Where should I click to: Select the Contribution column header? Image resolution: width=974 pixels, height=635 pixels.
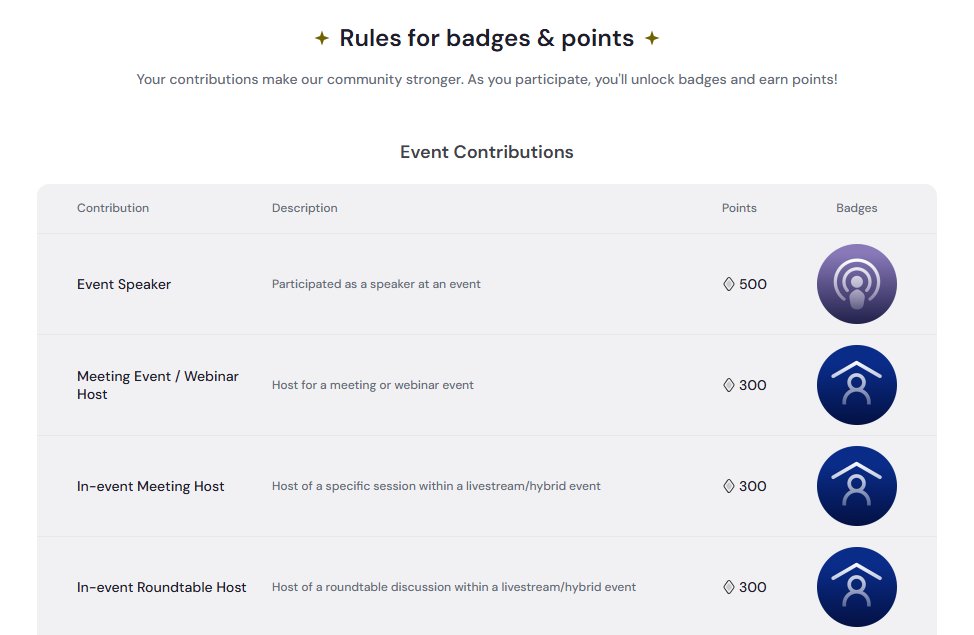pyautogui.click(x=113, y=208)
